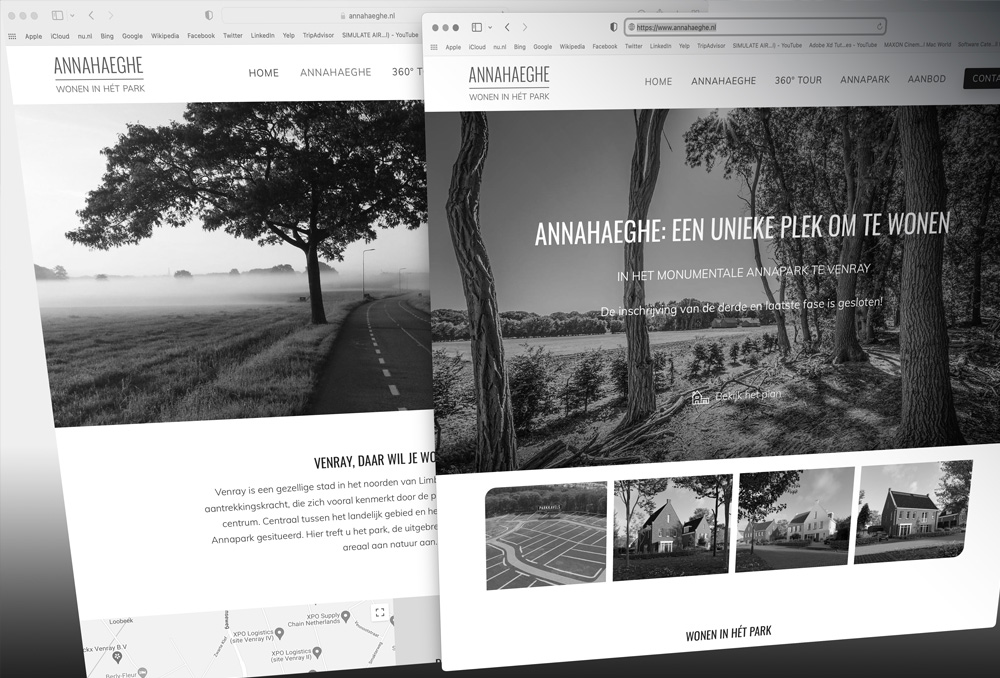Open Bing bookmark in front window

click(520, 47)
